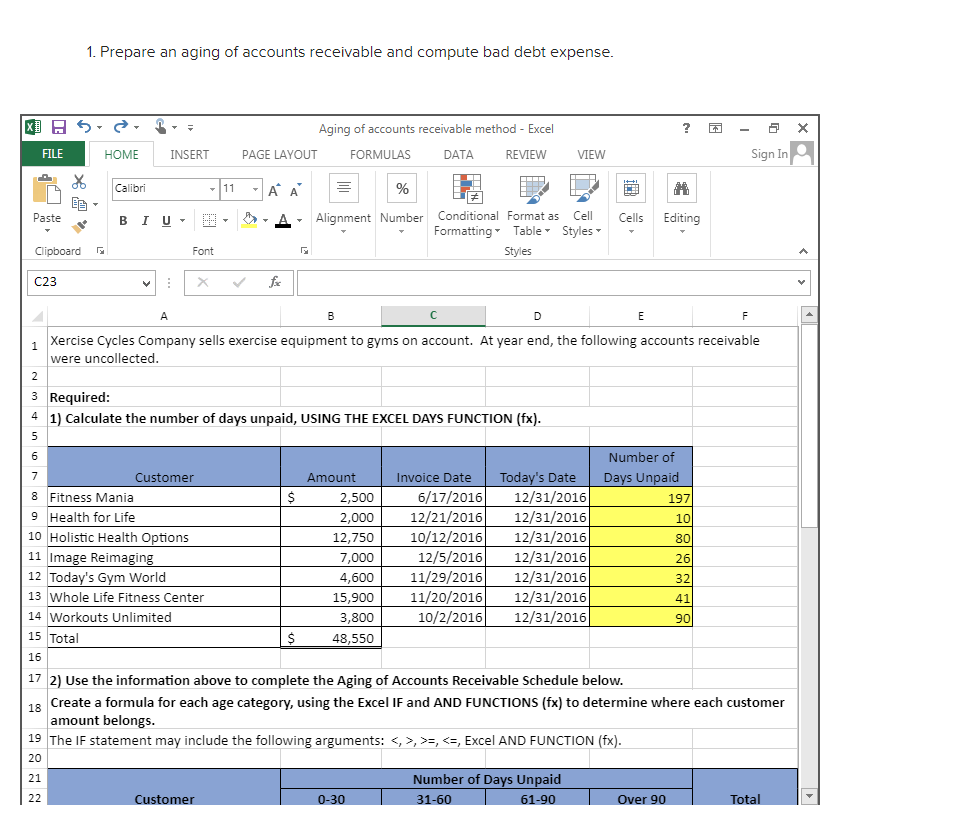Open the FILE tab

(52, 154)
